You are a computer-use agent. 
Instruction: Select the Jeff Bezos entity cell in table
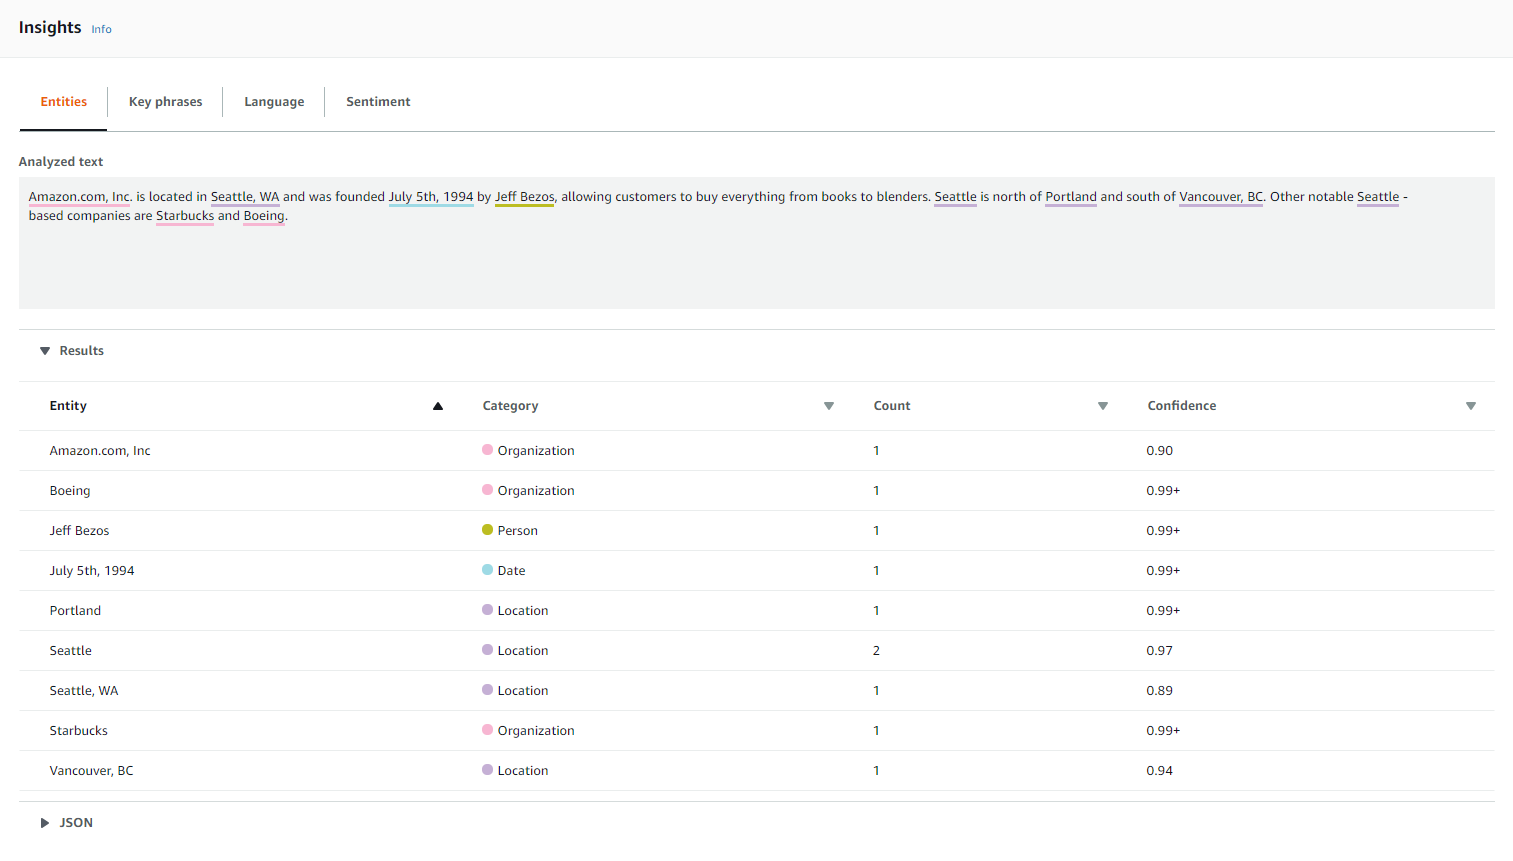(x=79, y=531)
